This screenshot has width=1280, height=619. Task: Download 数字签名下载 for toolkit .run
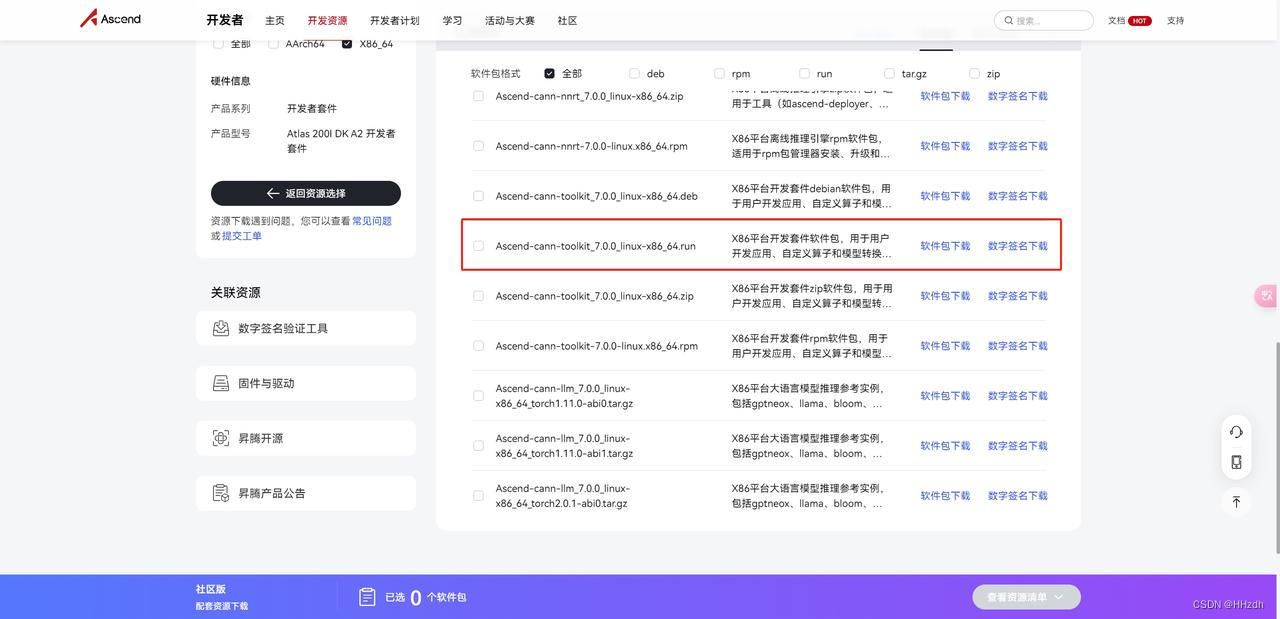click(x=1018, y=246)
